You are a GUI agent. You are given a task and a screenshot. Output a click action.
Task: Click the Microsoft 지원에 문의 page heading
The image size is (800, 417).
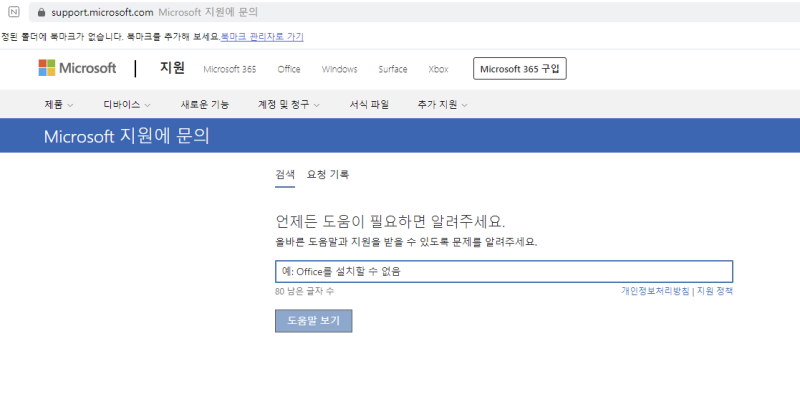[x=127, y=136]
